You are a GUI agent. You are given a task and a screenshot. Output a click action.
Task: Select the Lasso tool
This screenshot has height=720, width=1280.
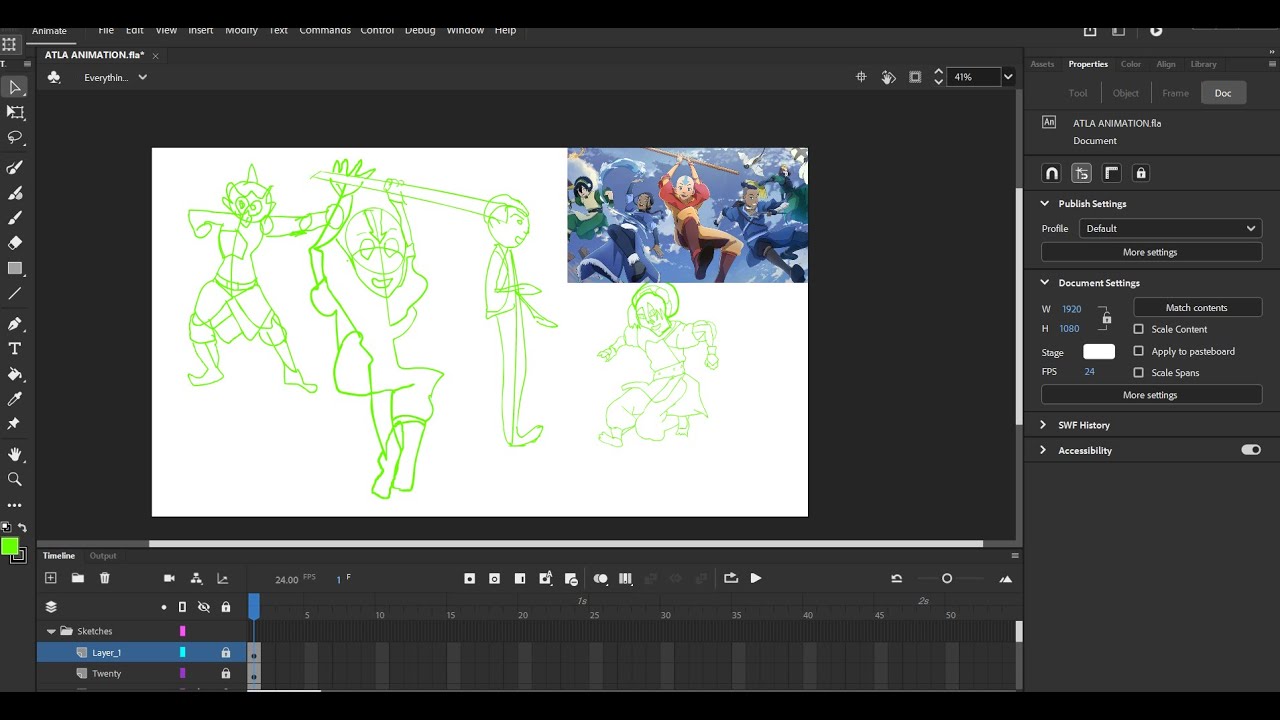15,138
